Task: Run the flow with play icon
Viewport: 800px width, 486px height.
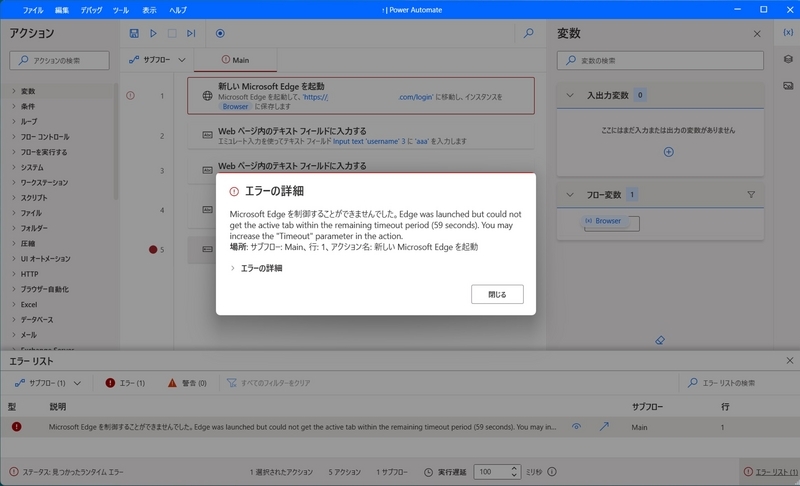Action: (x=153, y=33)
